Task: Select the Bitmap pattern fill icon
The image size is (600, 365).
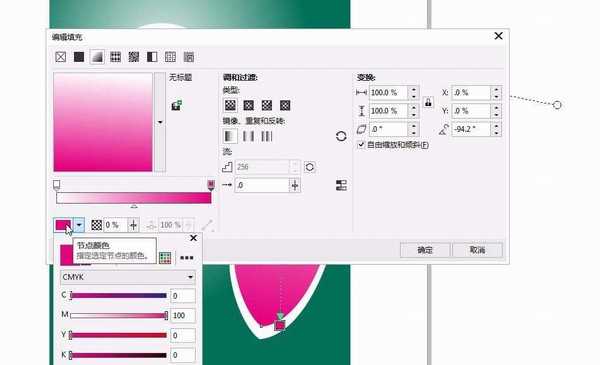Action: pos(134,57)
